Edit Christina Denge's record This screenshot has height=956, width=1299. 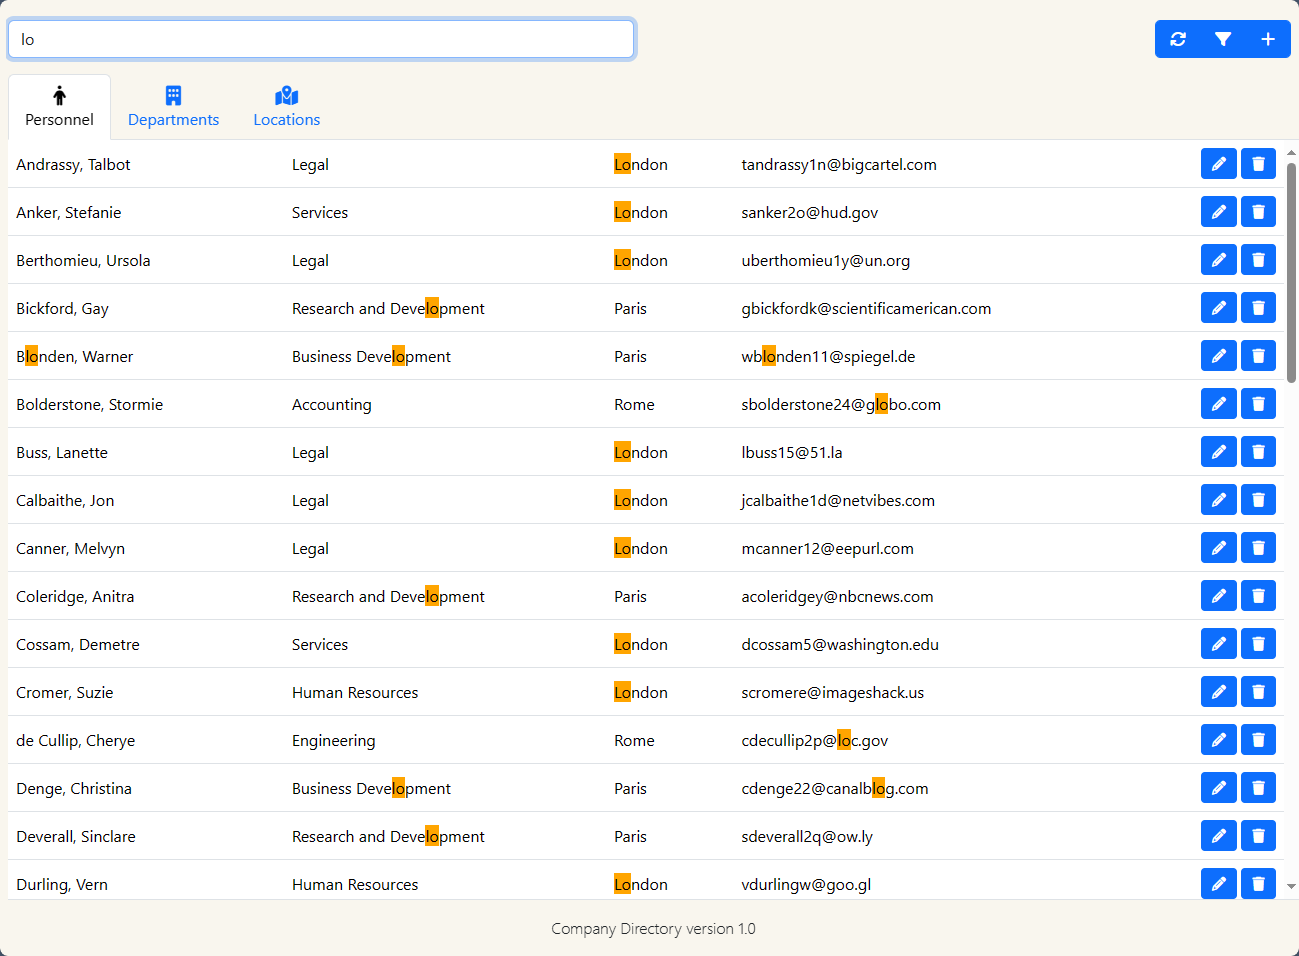[x=1218, y=788]
